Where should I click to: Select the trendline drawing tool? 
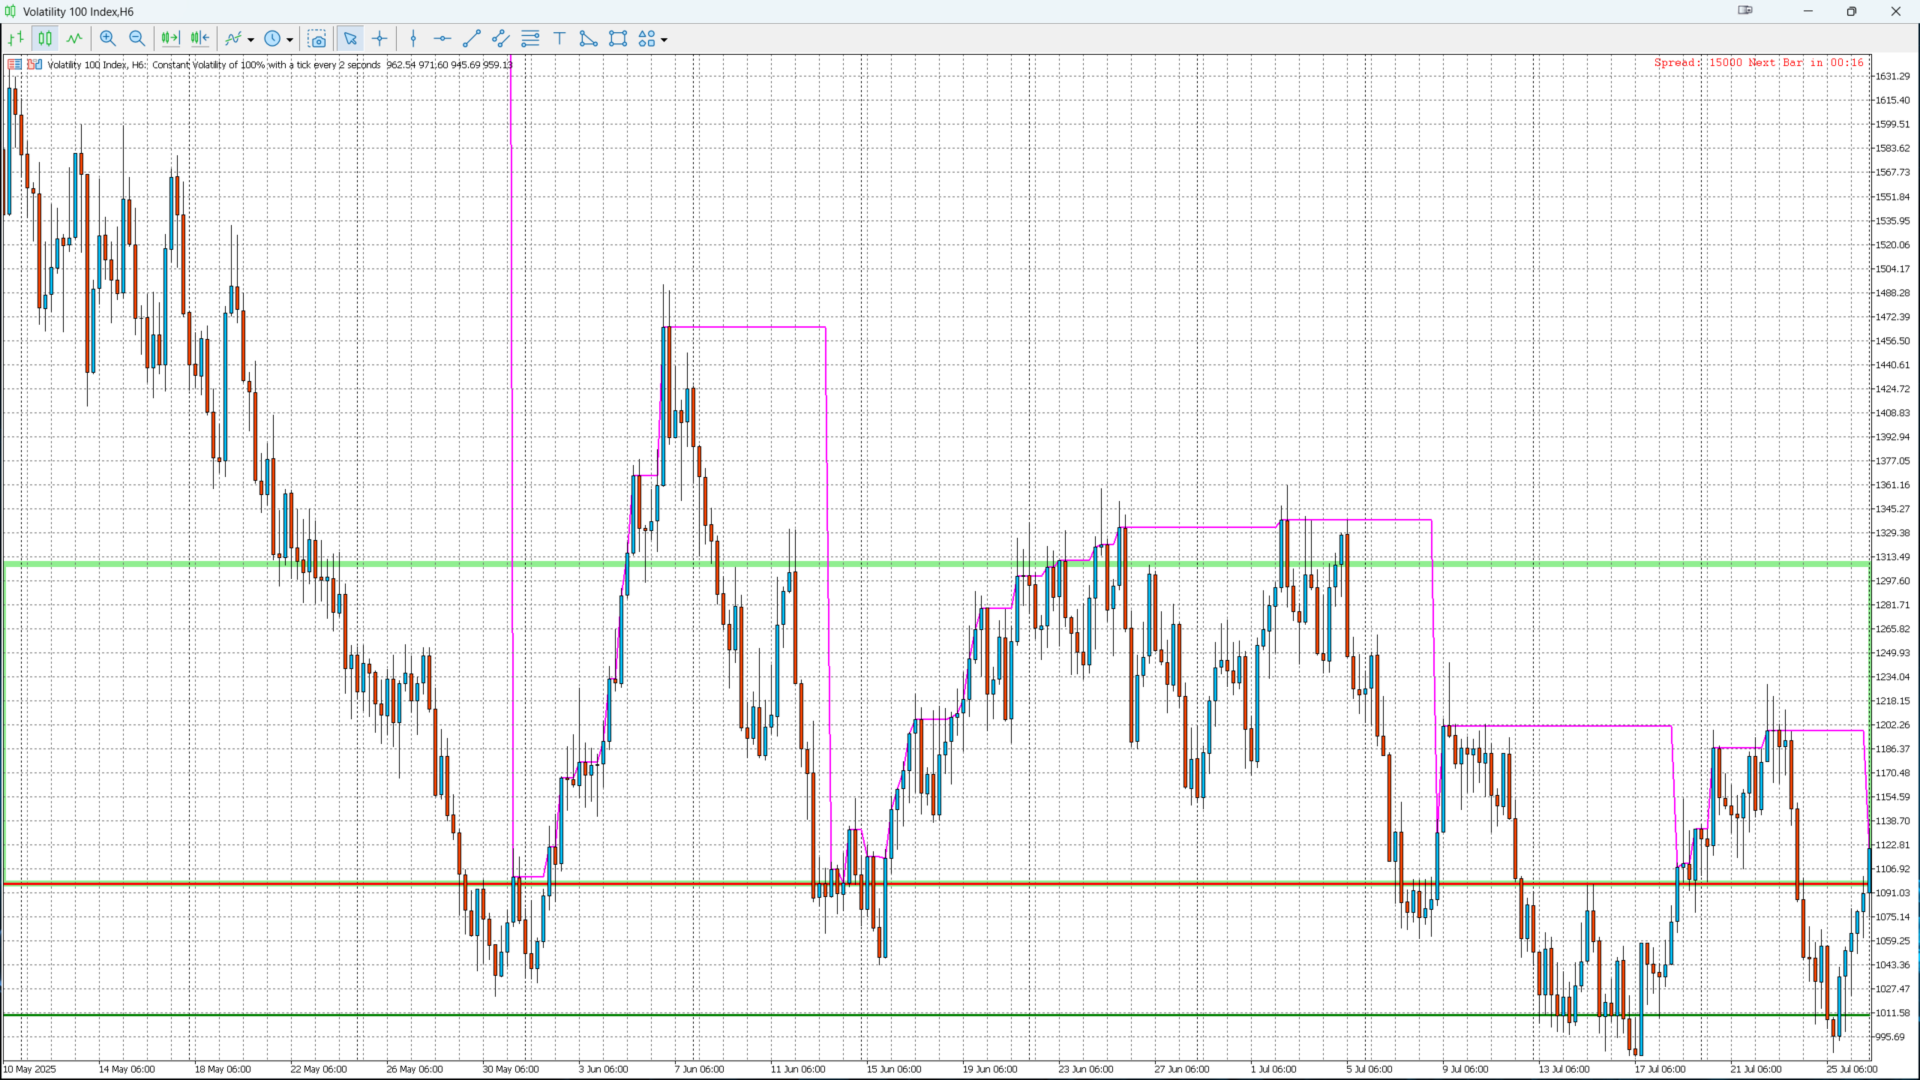click(x=472, y=39)
